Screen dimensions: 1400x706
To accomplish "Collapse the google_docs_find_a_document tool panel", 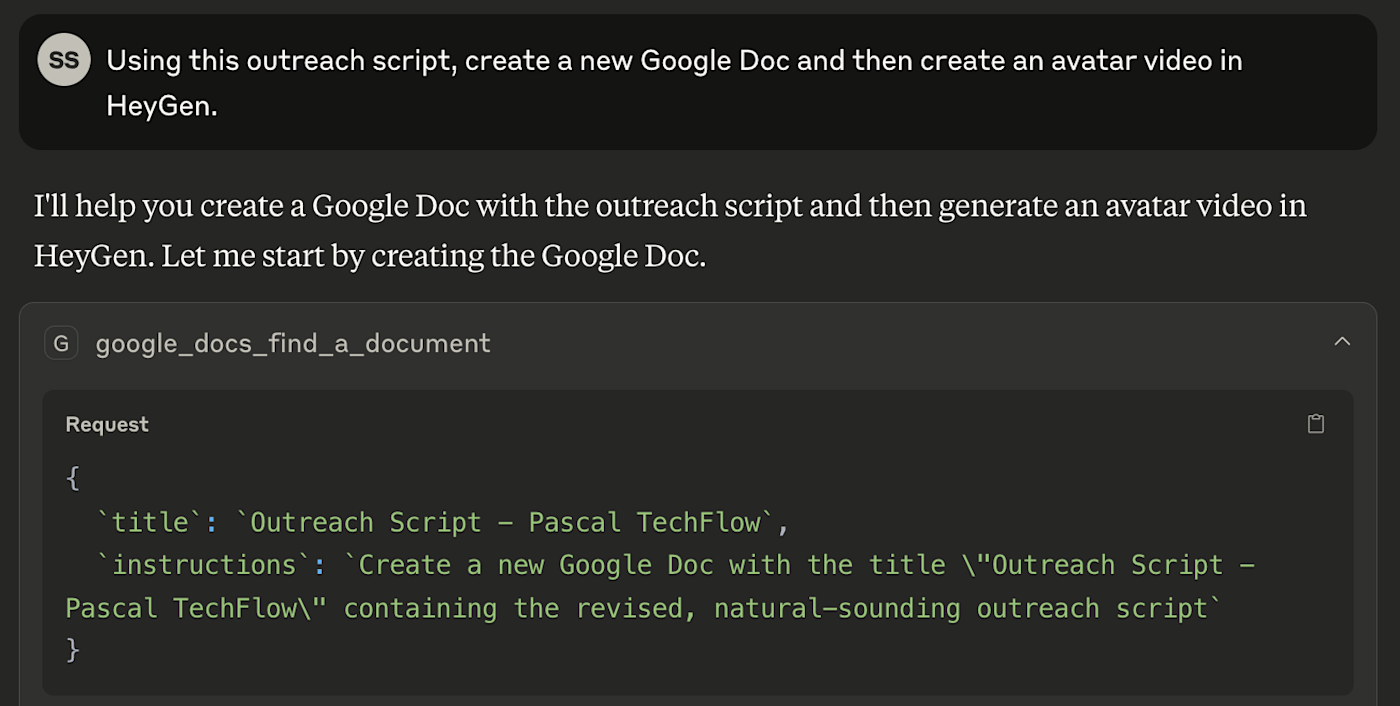I will coord(1342,342).
